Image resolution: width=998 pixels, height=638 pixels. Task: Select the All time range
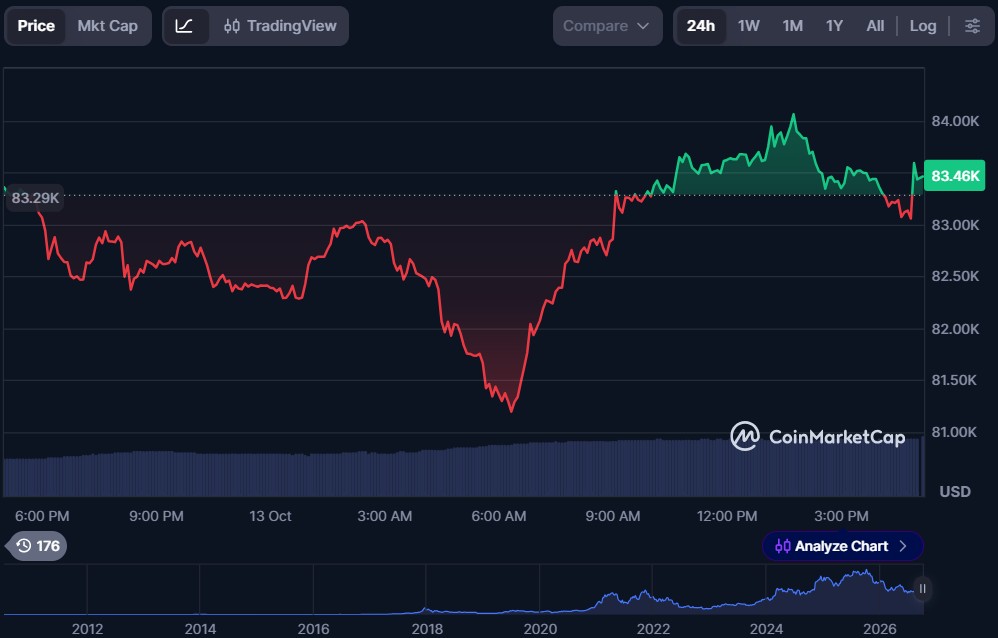point(875,26)
